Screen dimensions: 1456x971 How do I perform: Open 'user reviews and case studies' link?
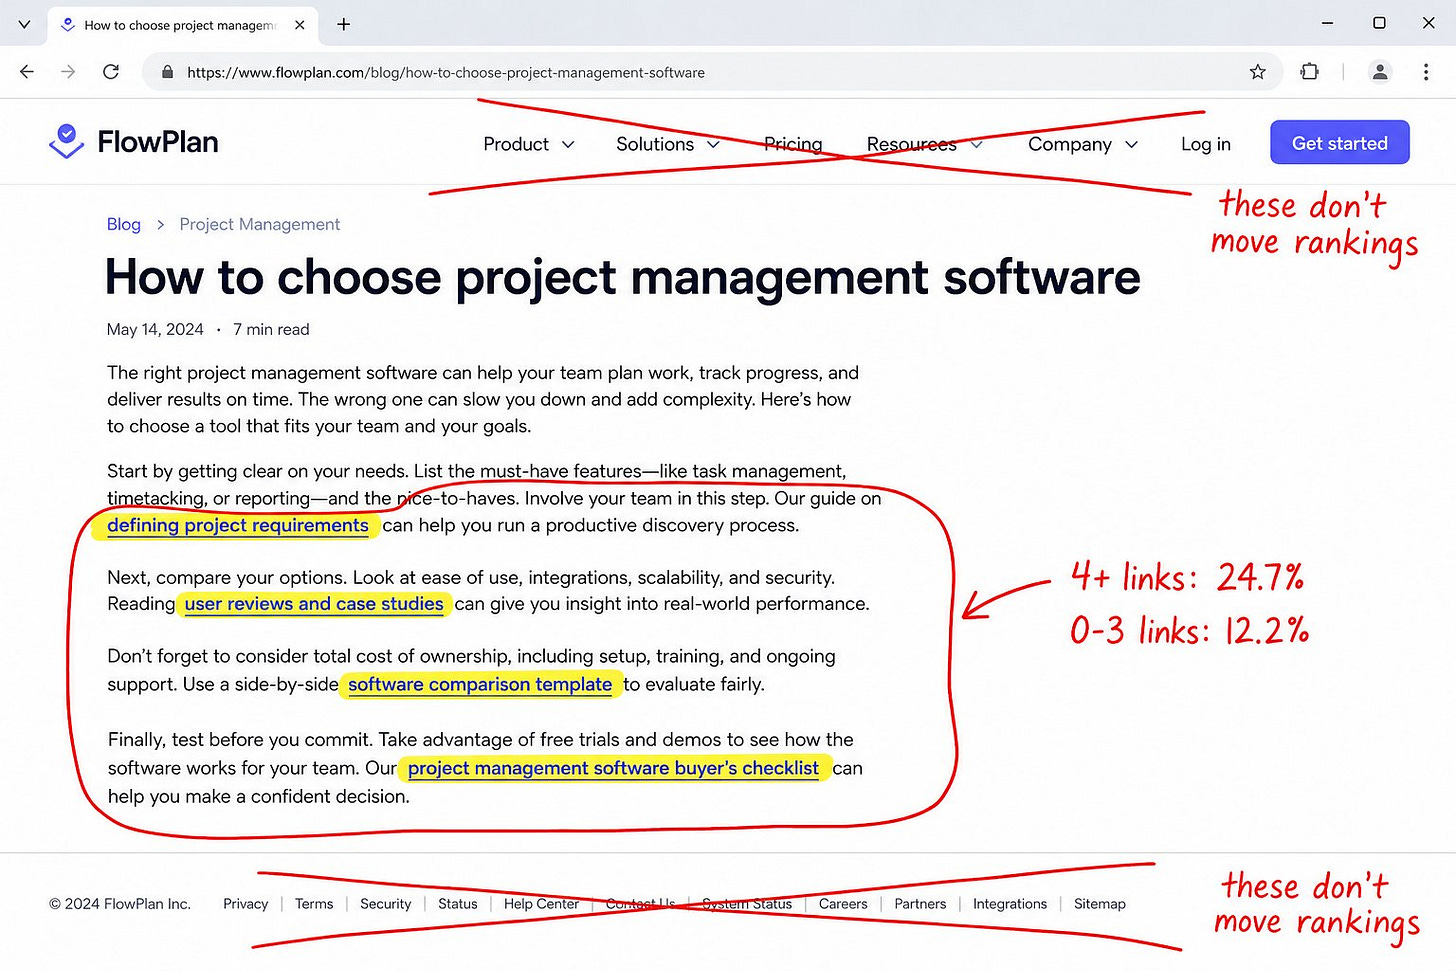(314, 603)
